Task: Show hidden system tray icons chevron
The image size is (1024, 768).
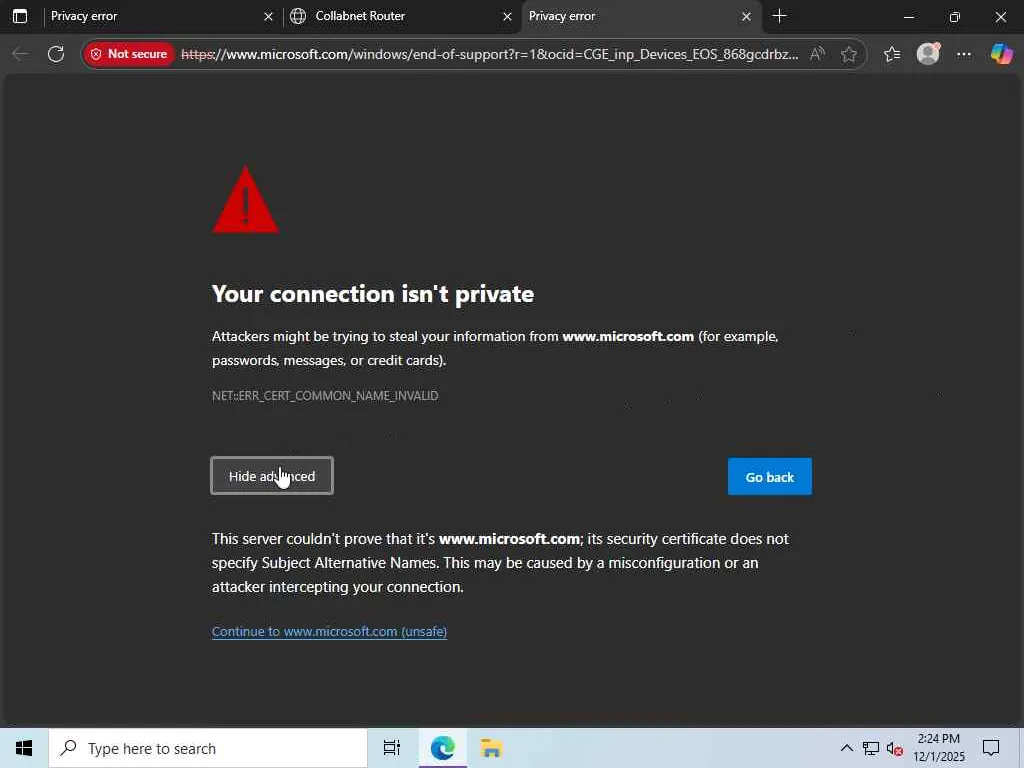Action: 846,748
